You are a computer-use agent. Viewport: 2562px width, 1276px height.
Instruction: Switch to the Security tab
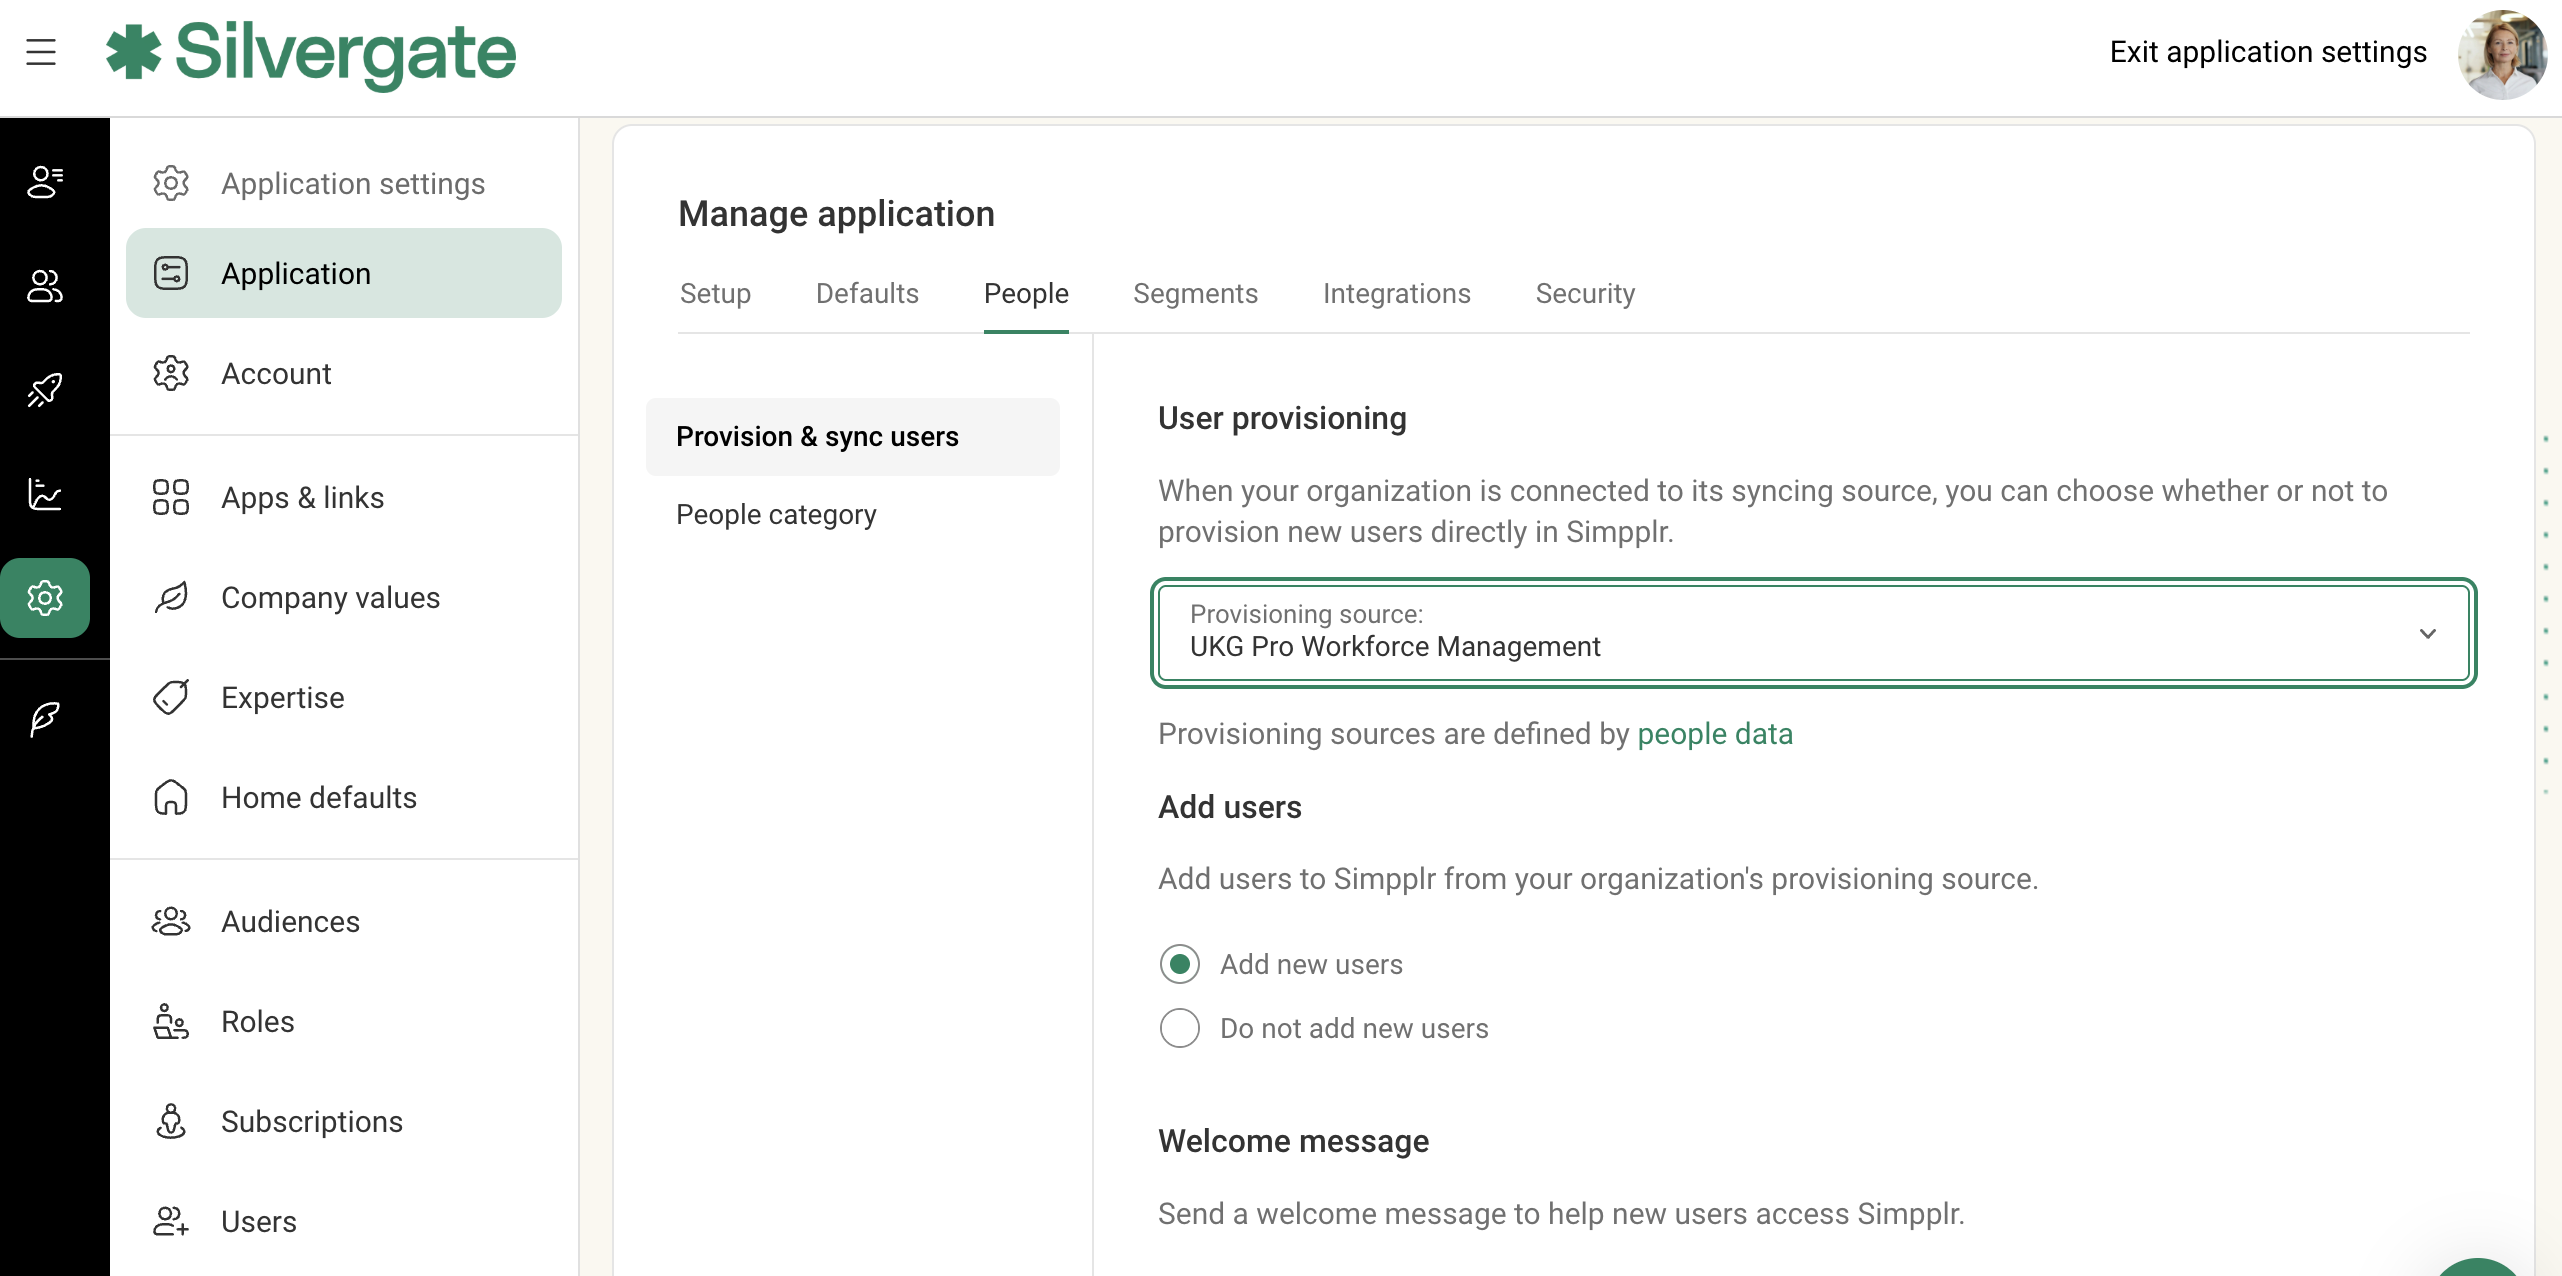1585,294
